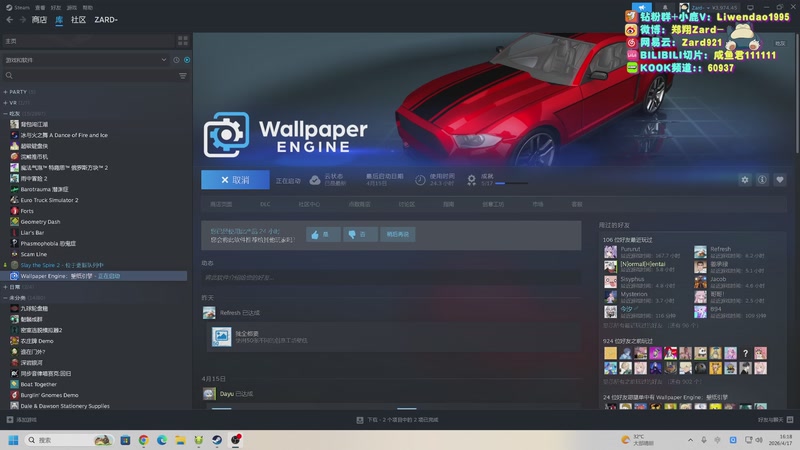Viewport: 800px width, 450px height.
Task: Open friend Pururut's profile entry
Action: tap(643, 252)
